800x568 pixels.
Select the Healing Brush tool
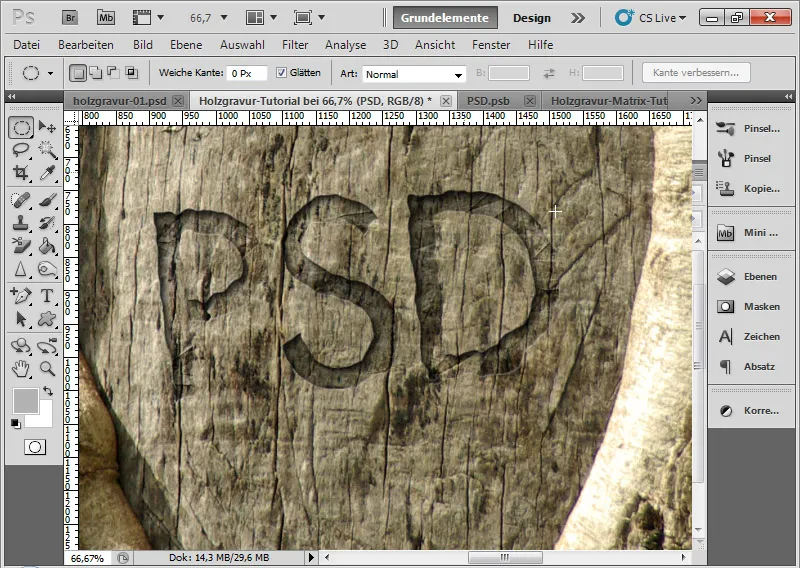click(x=21, y=200)
